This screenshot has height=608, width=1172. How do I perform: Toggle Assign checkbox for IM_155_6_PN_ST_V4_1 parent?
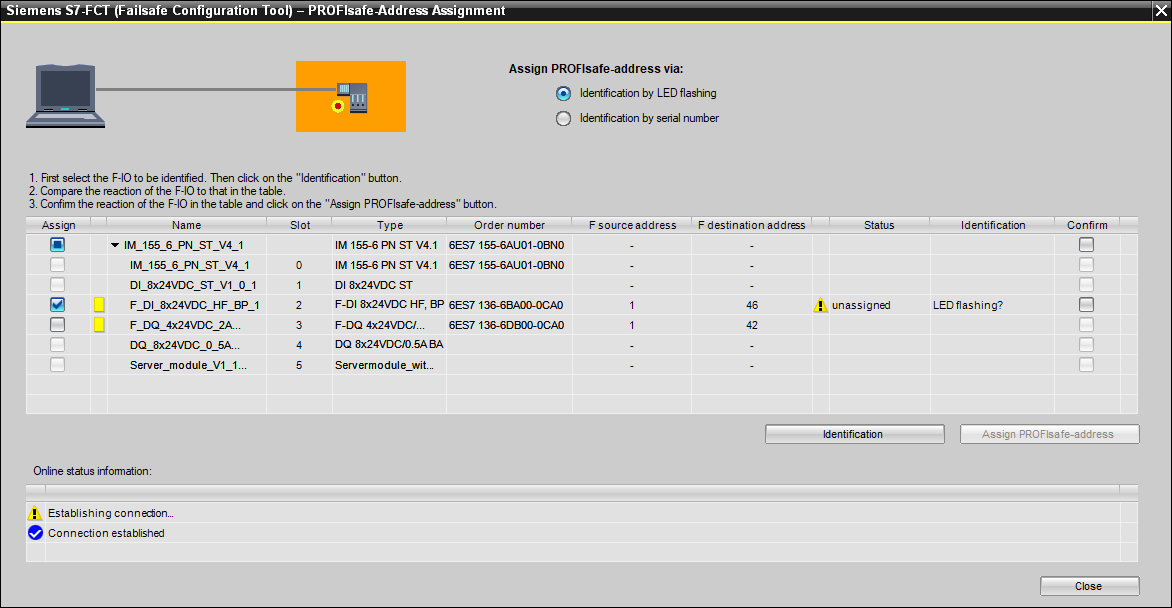(58, 245)
